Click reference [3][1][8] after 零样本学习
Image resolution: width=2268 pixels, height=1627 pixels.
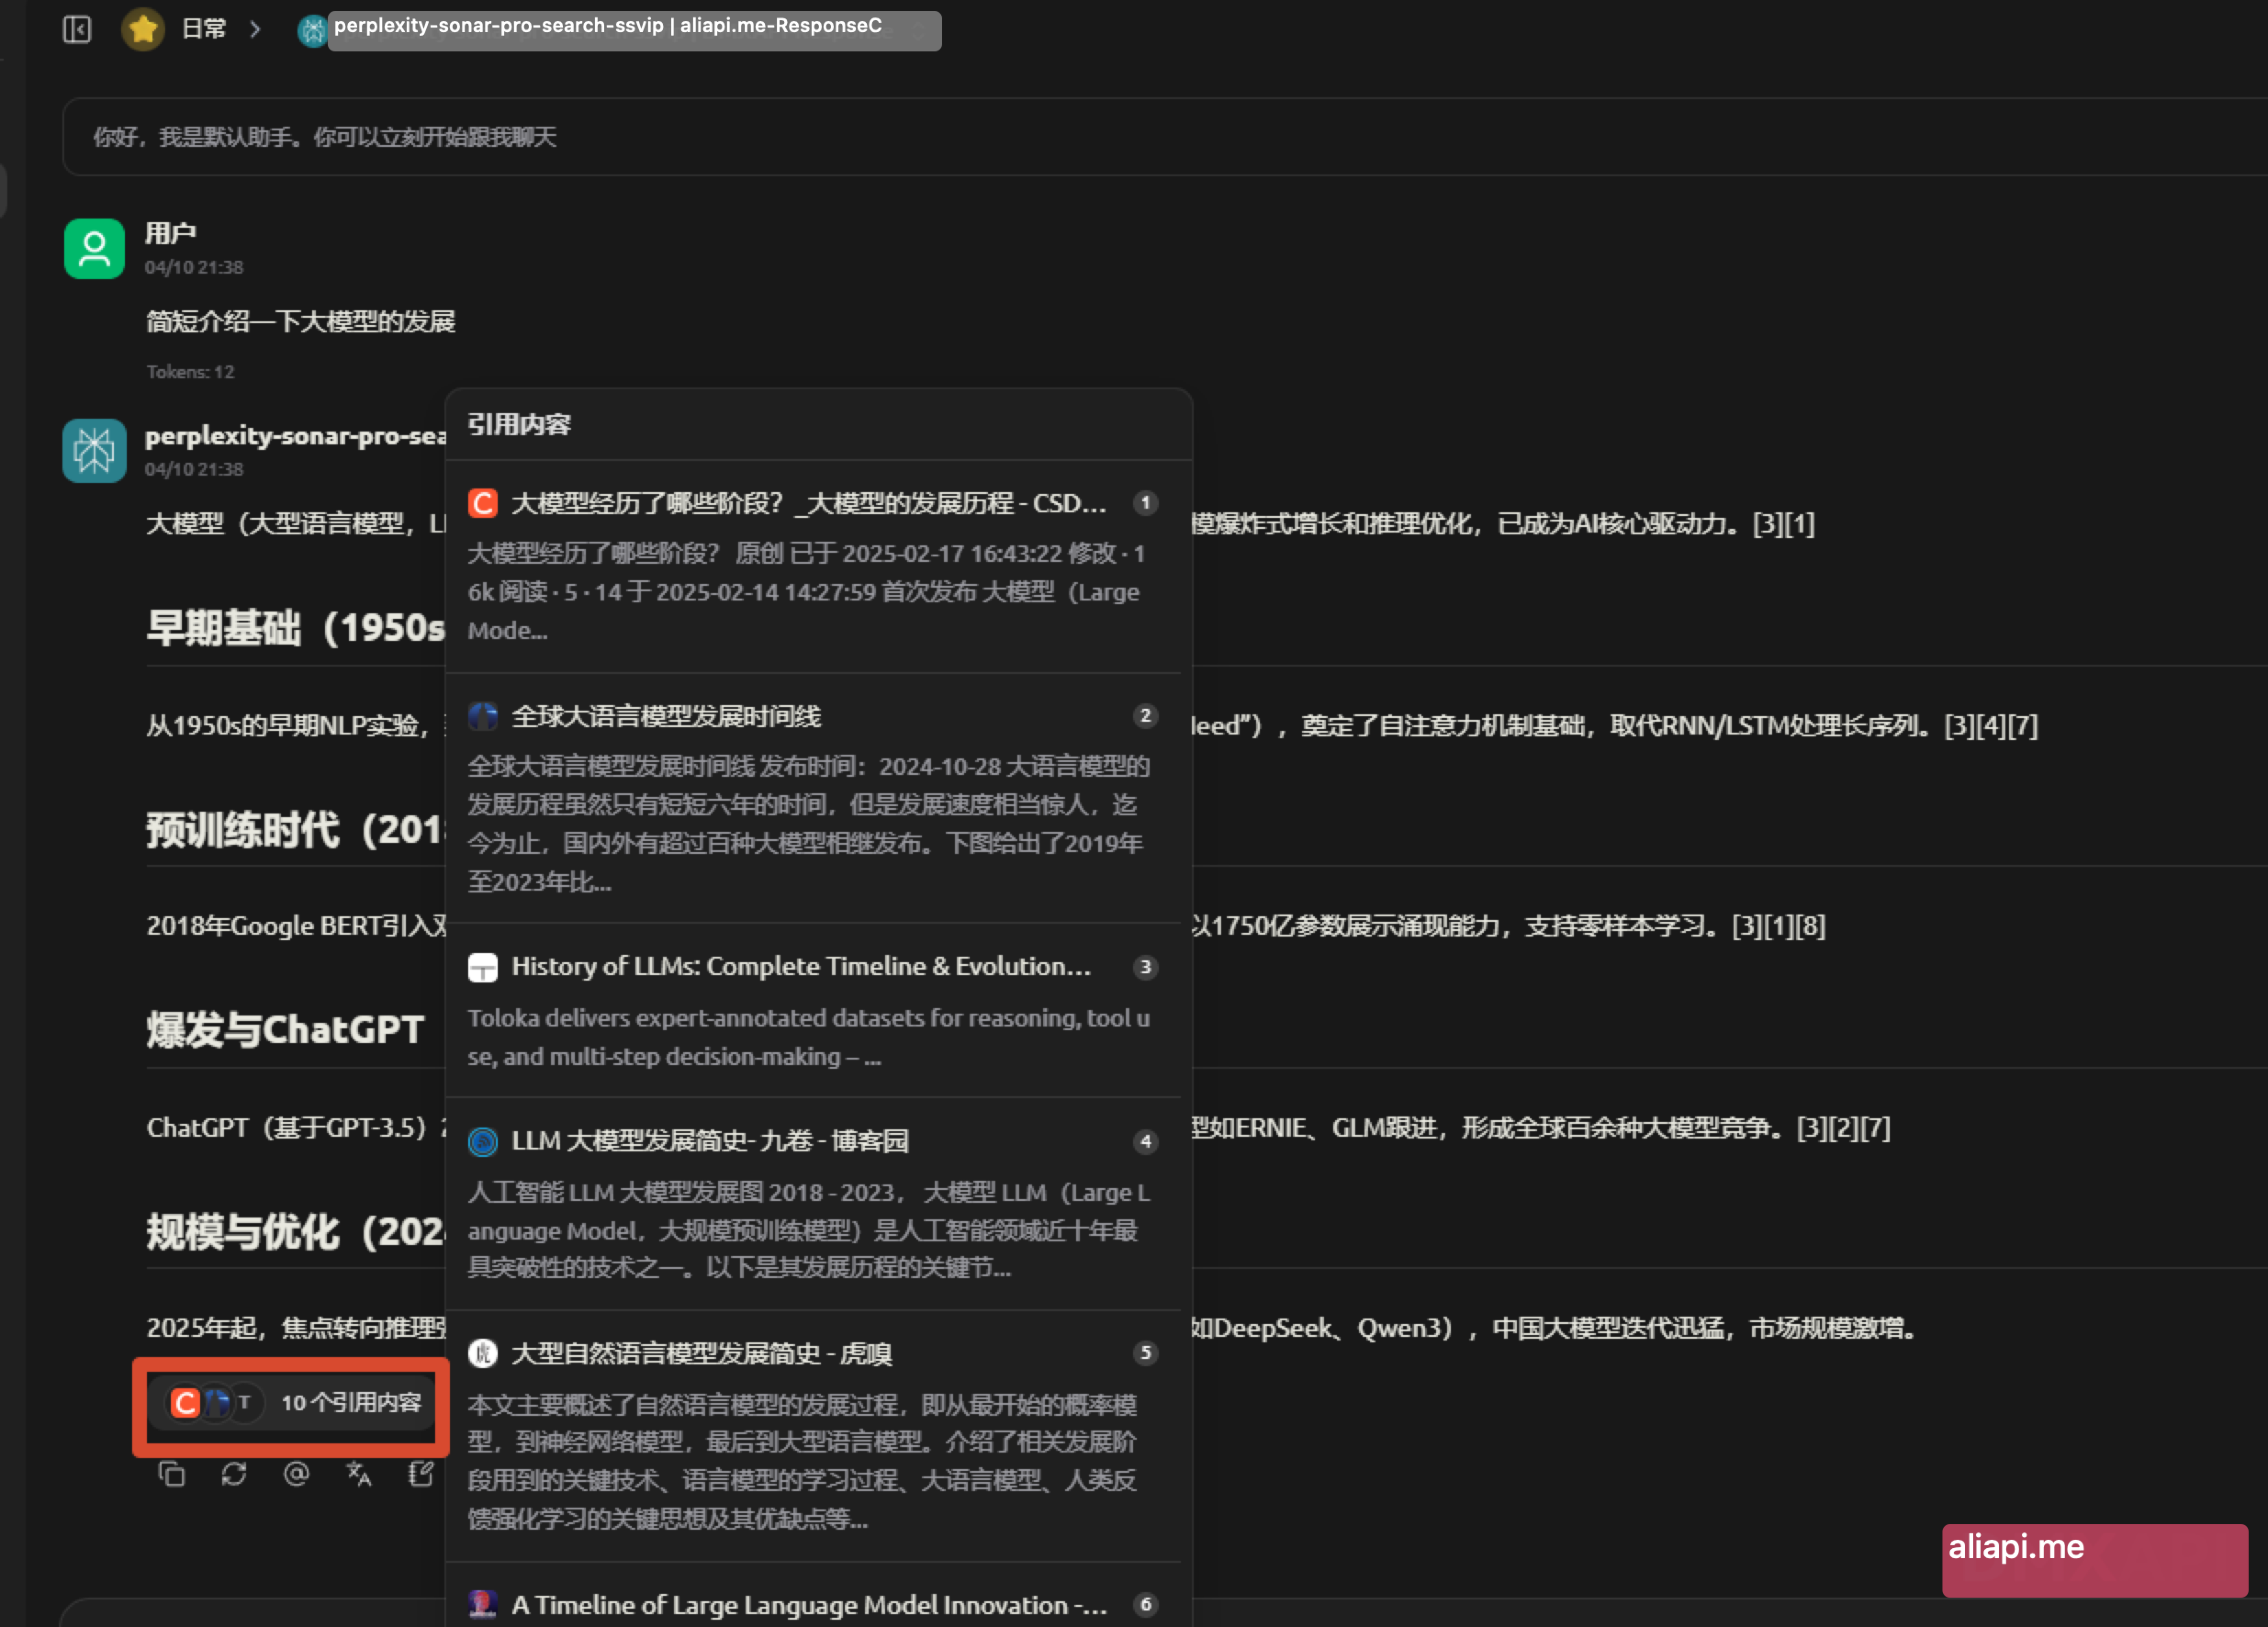tap(1779, 926)
